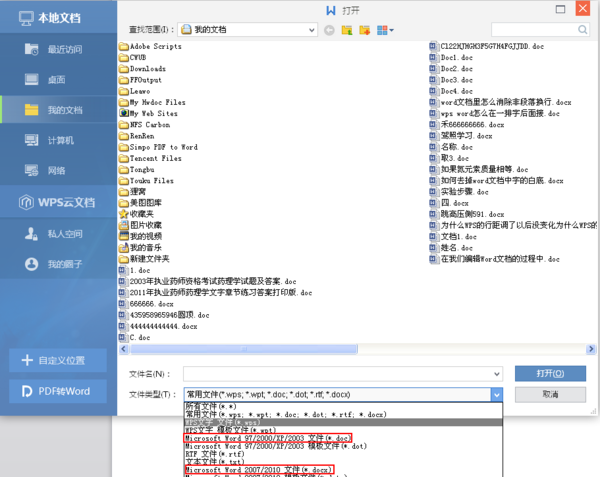The width and height of the screenshot is (600, 477).
Task: Choose 文本文件(*.txt) file type
Action: point(343,462)
